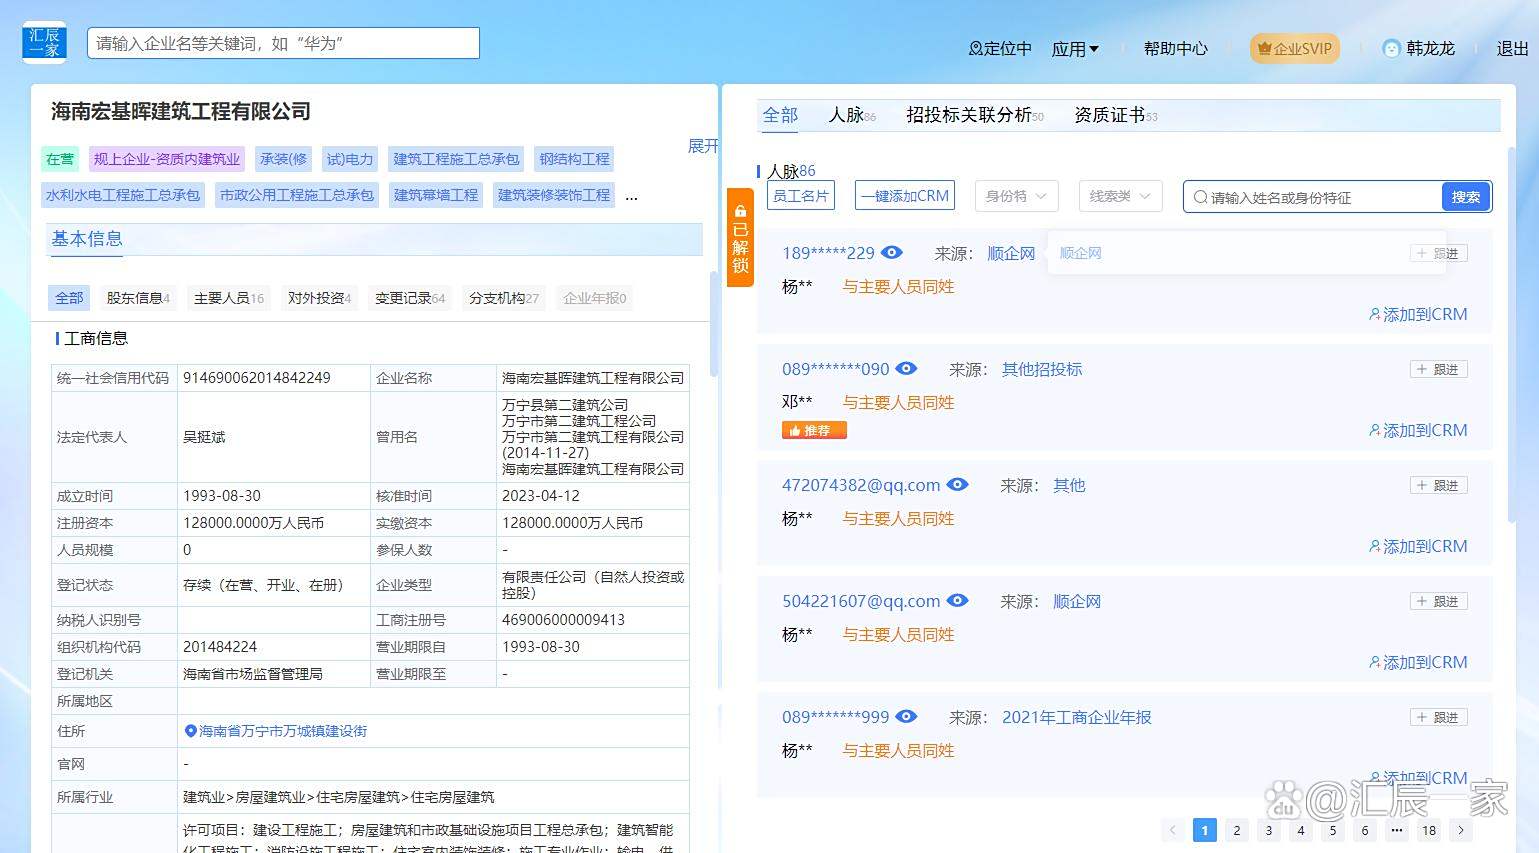Select the 股东信息 tab
This screenshot has width=1539, height=853.
pos(138,298)
